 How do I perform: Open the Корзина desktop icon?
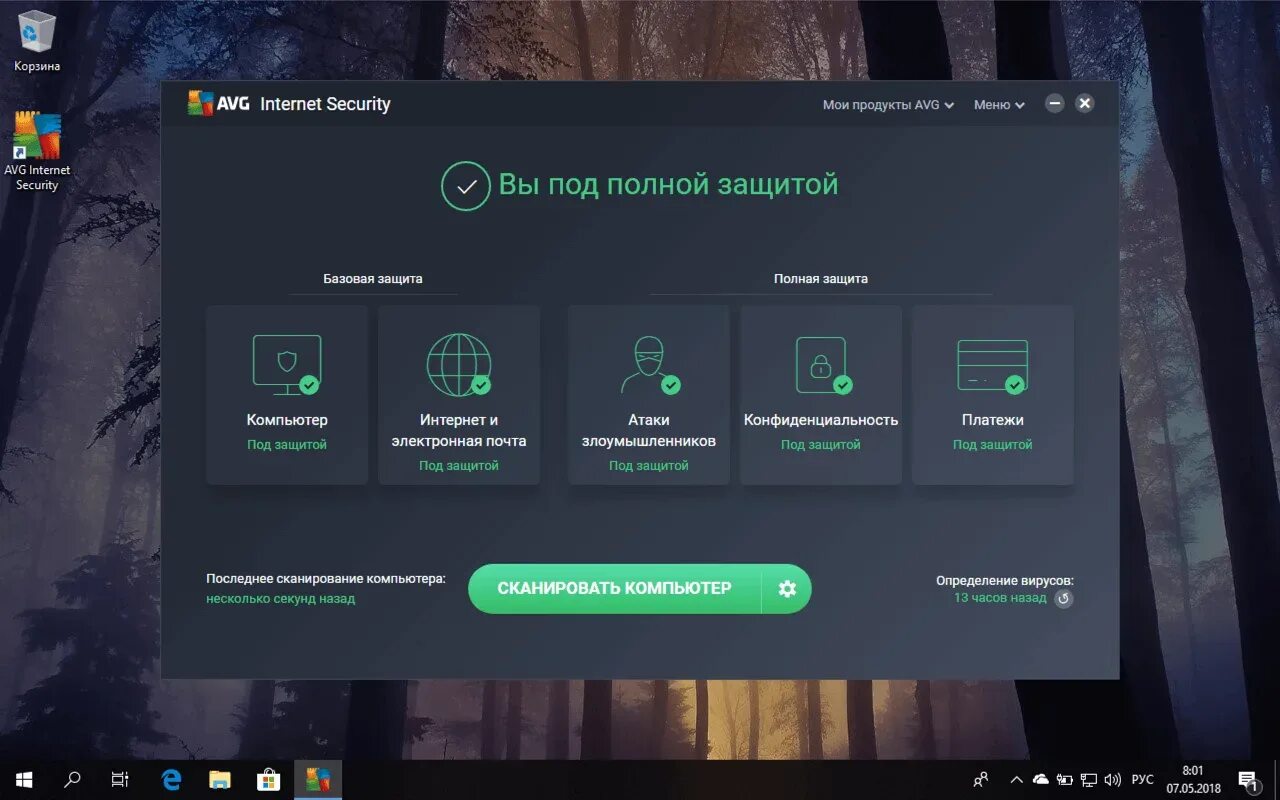click(x=37, y=41)
